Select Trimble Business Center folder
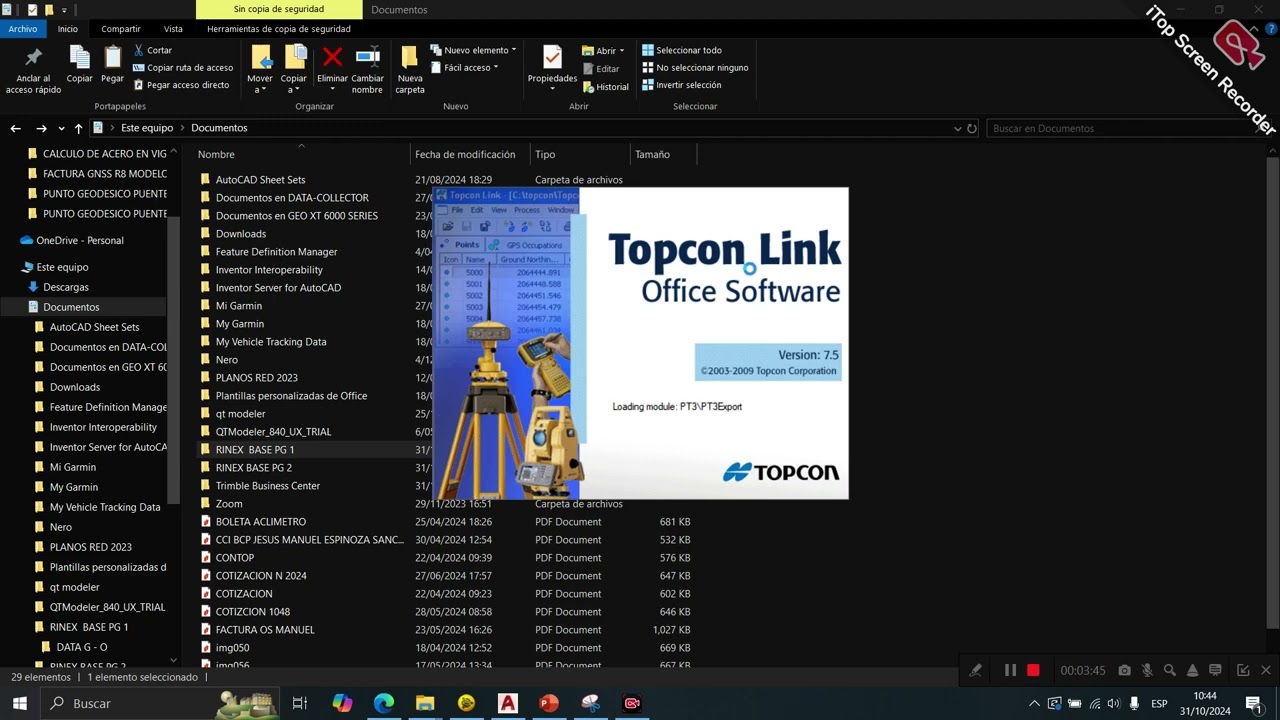Viewport: 1280px width, 720px height. [268, 486]
